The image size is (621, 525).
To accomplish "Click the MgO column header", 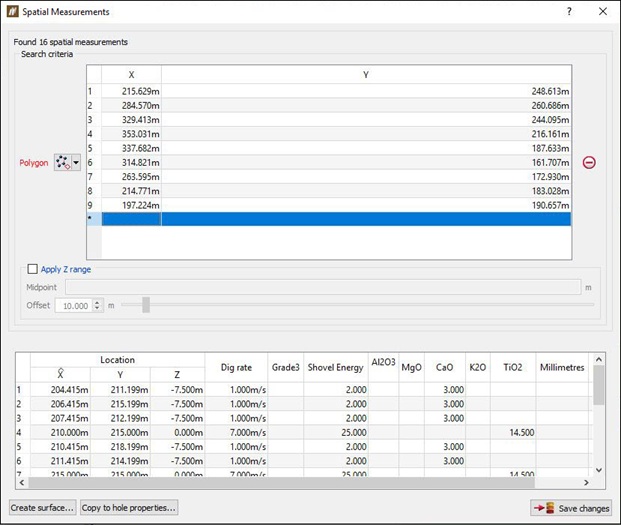I will 411,367.
